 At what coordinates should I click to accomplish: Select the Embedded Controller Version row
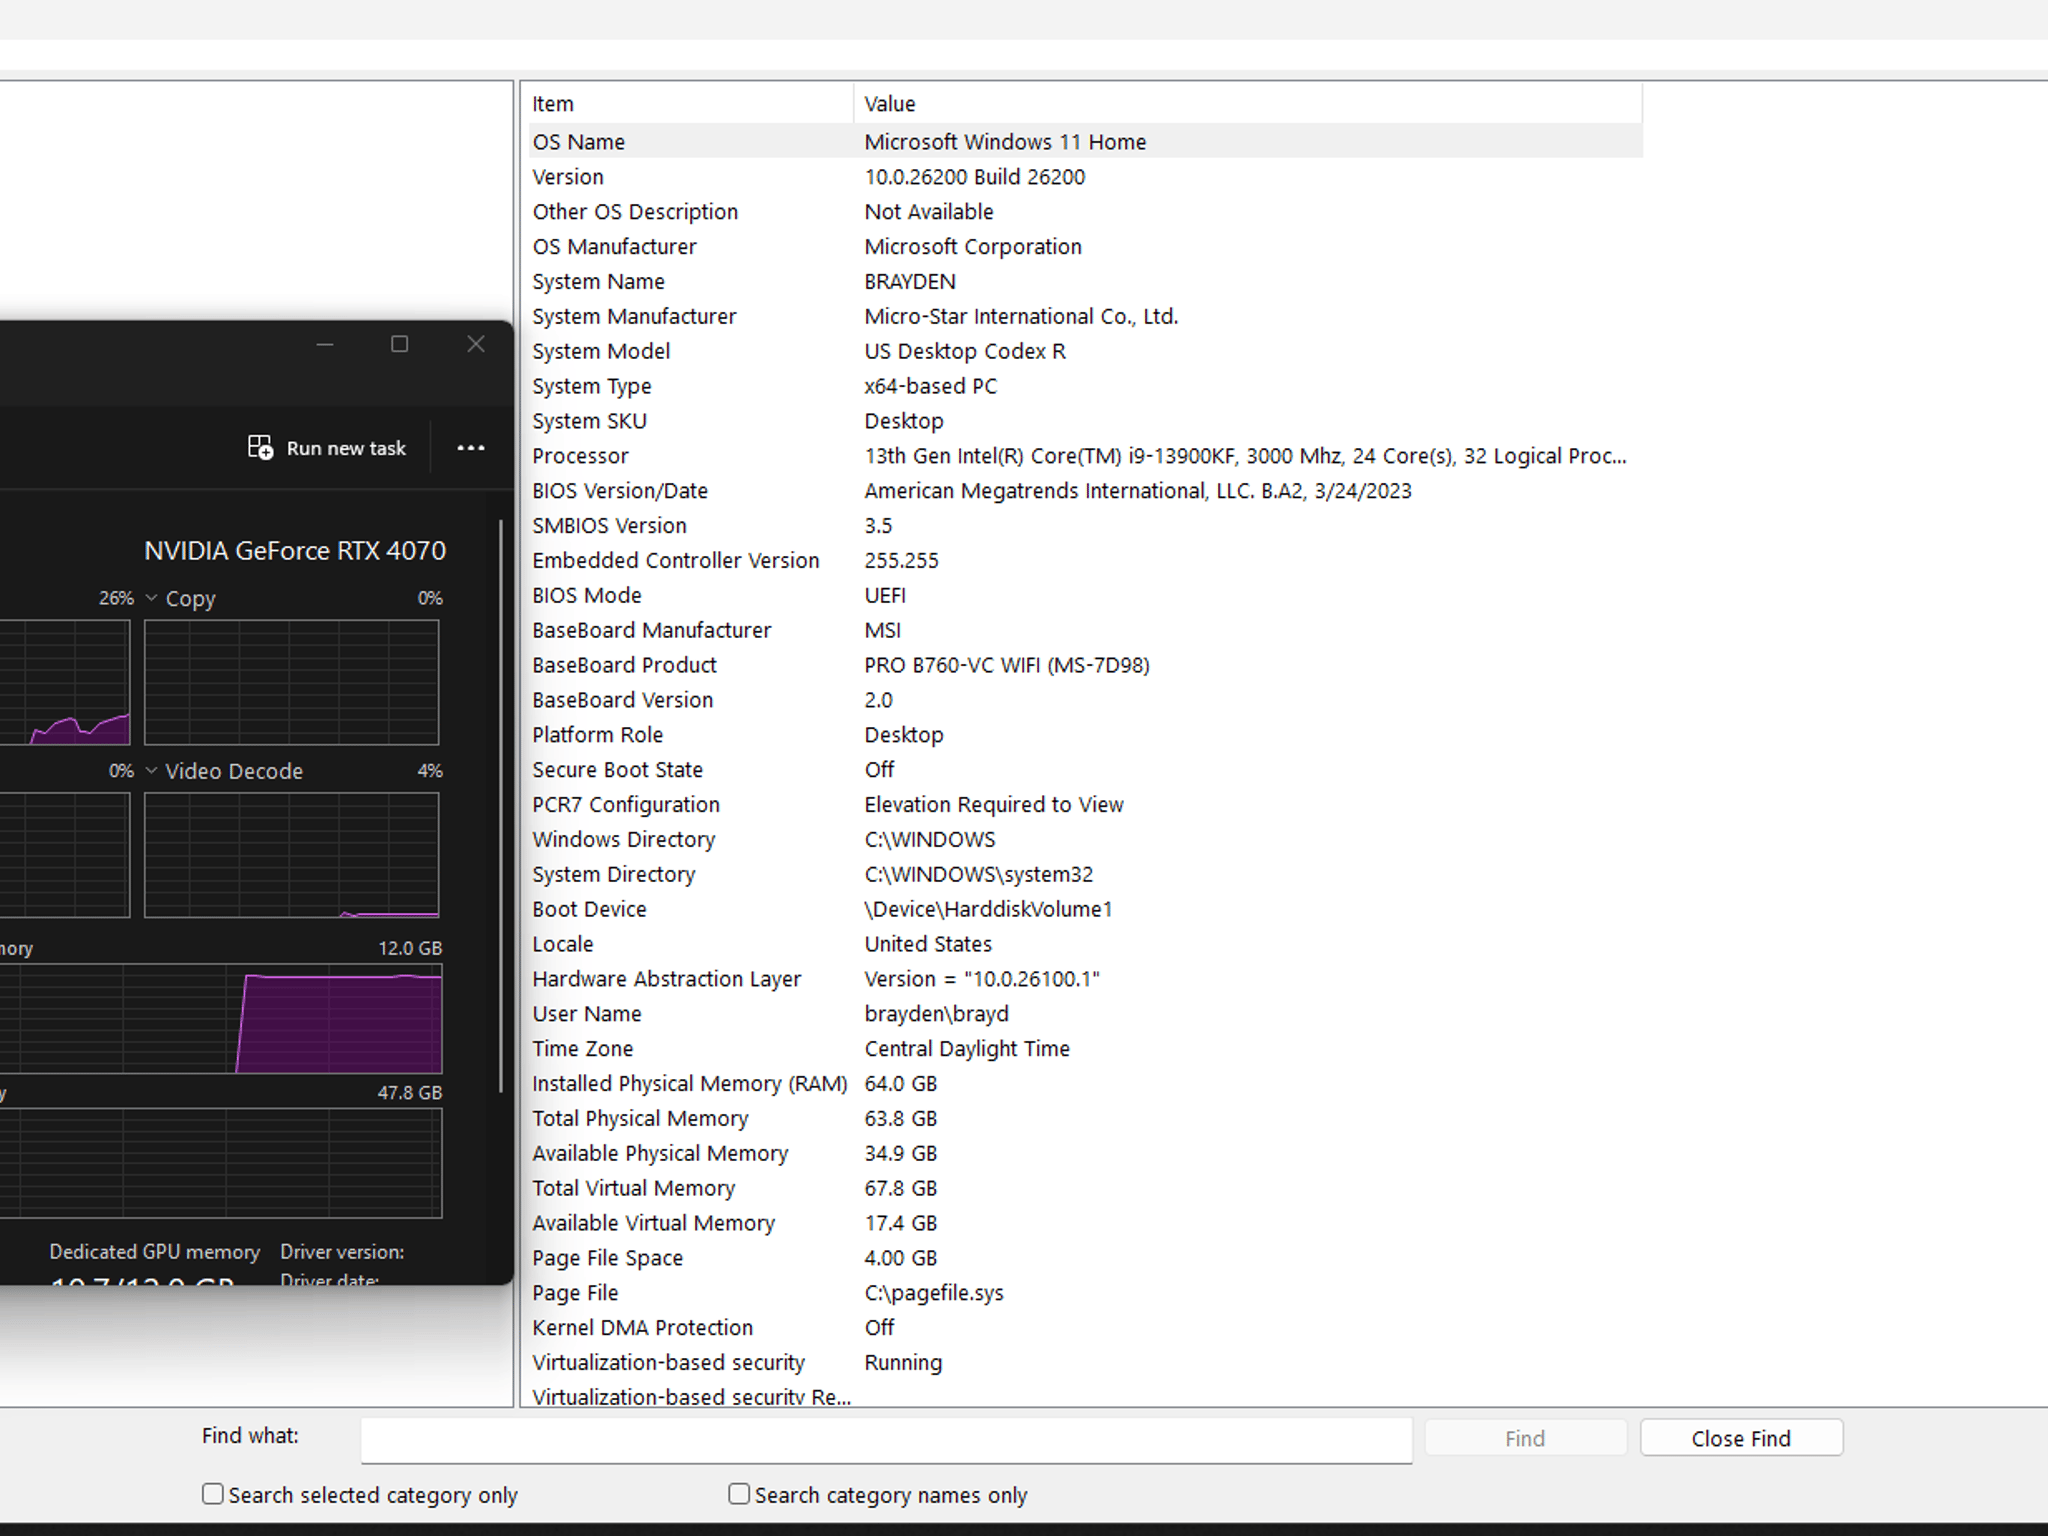coord(1085,561)
